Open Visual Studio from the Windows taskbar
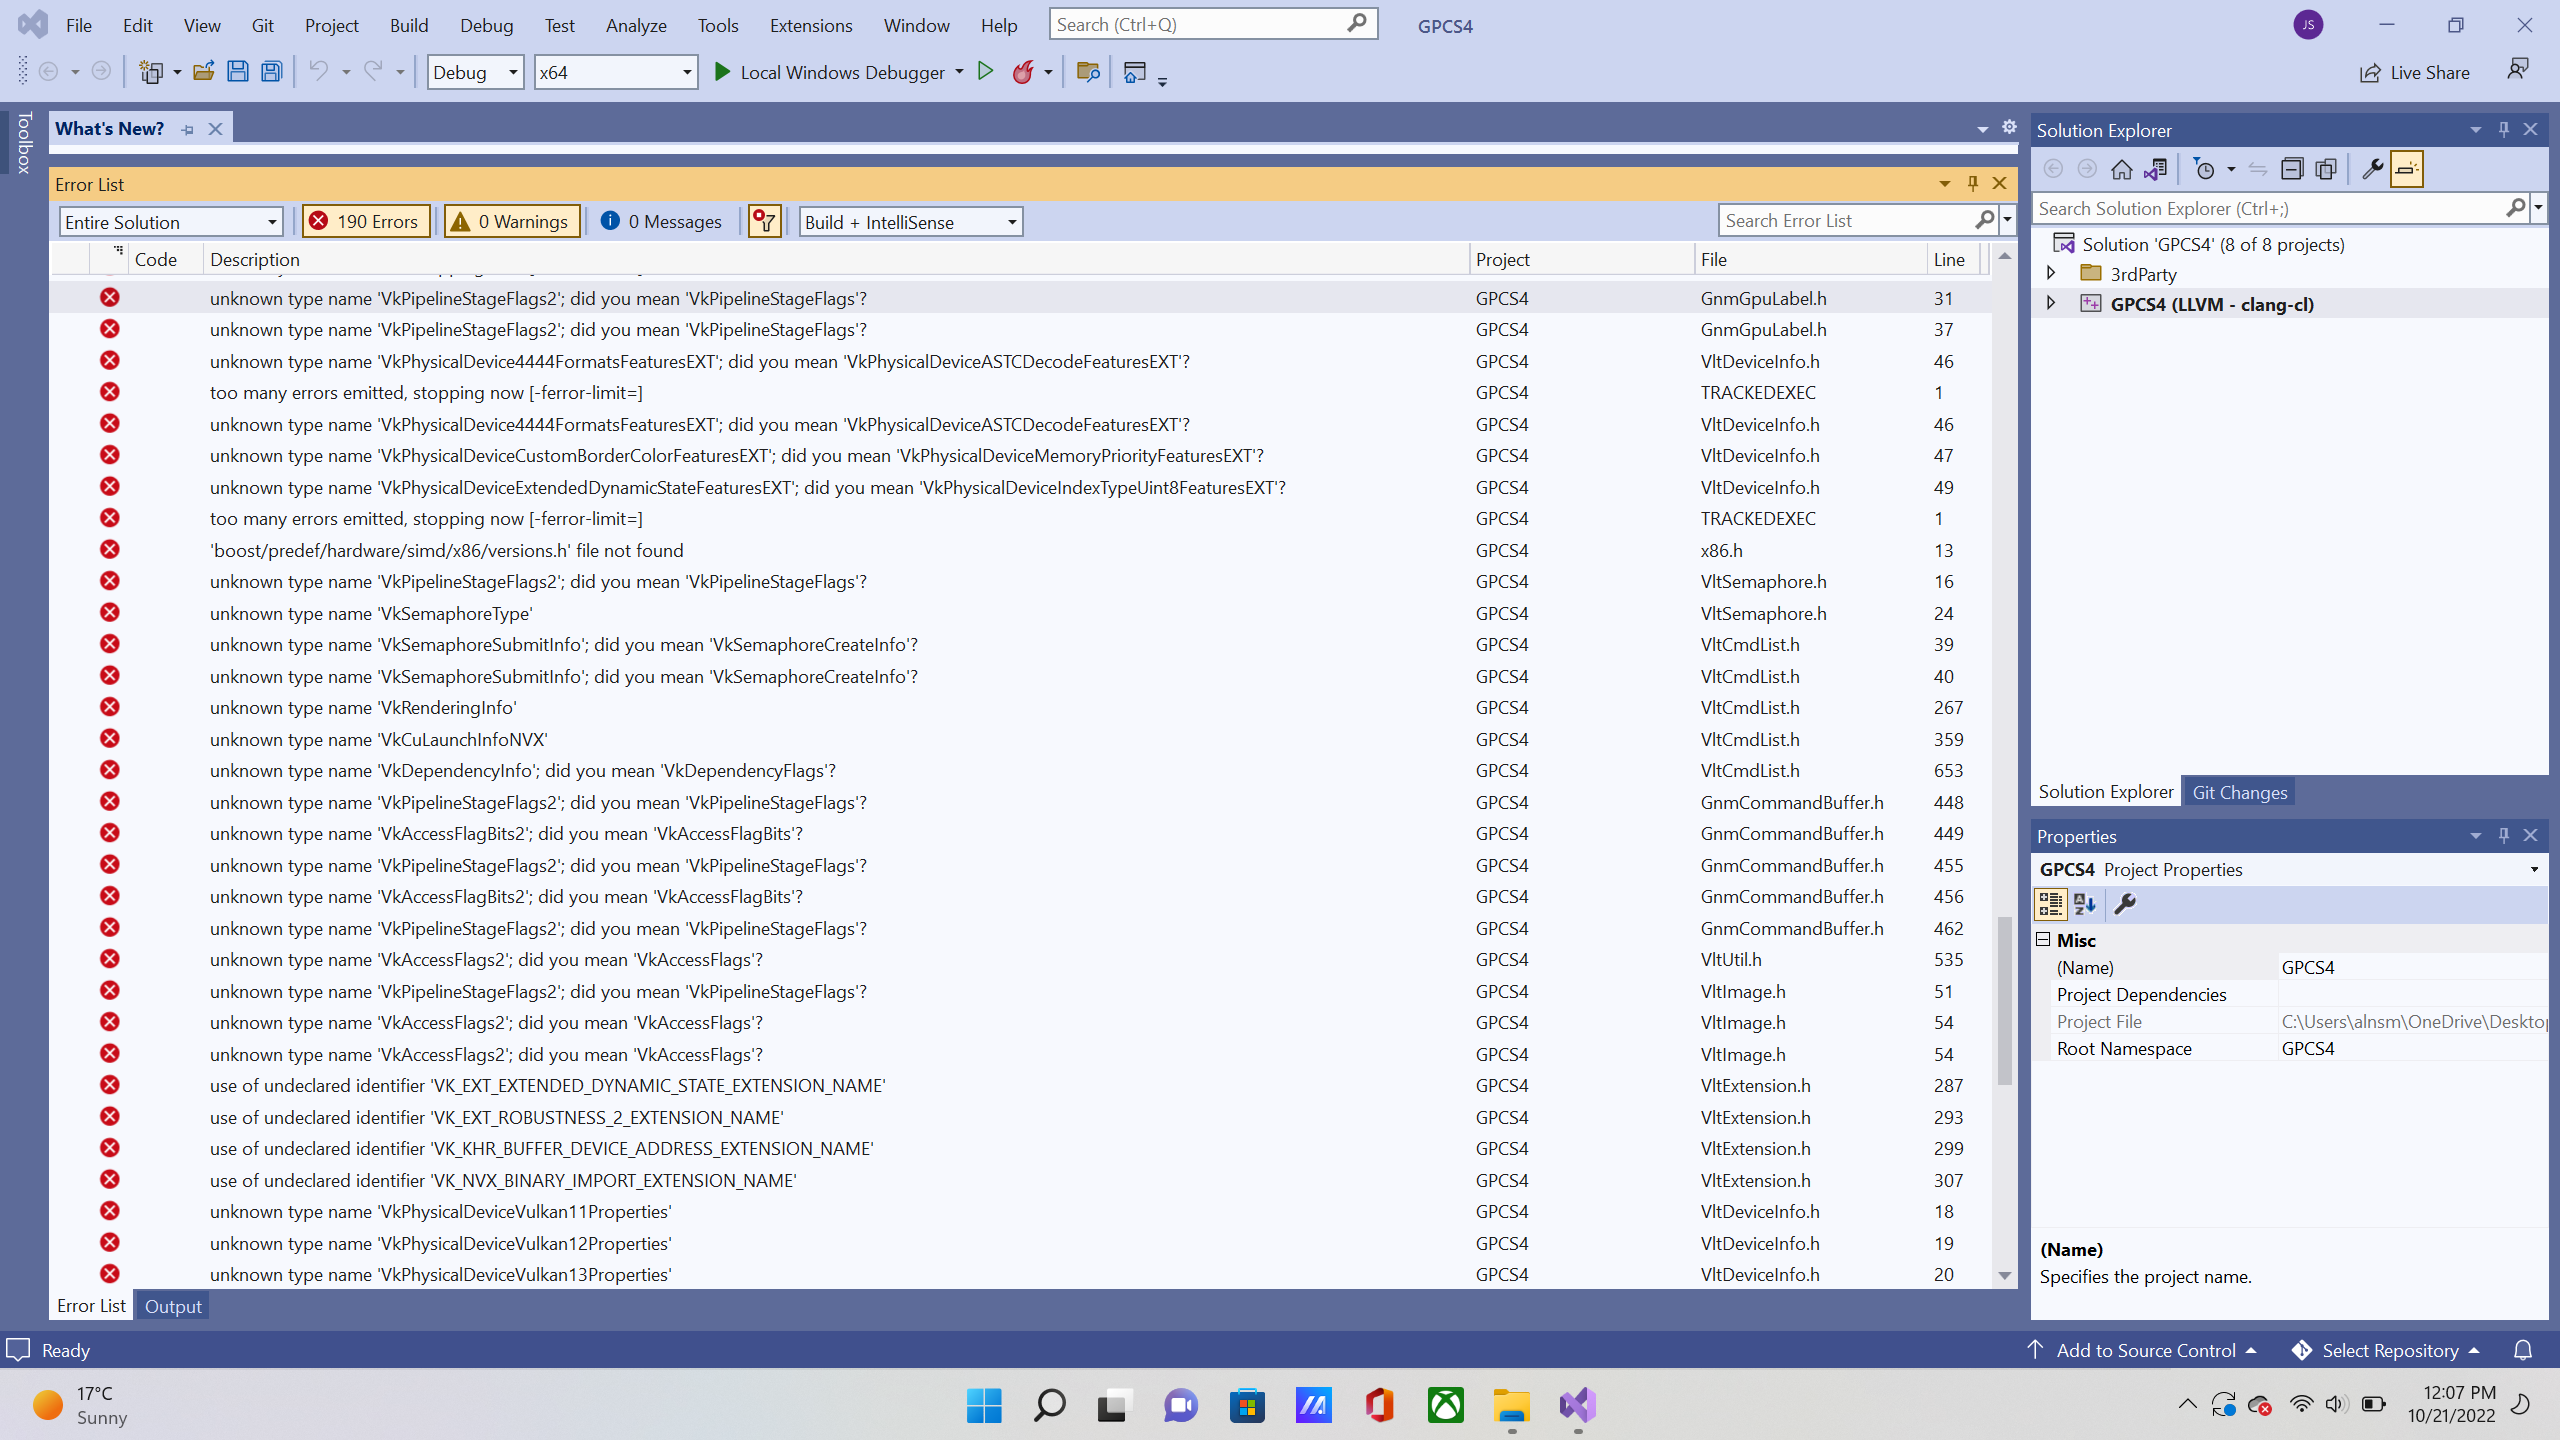Viewport: 2560px width, 1440px height. point(1577,1405)
